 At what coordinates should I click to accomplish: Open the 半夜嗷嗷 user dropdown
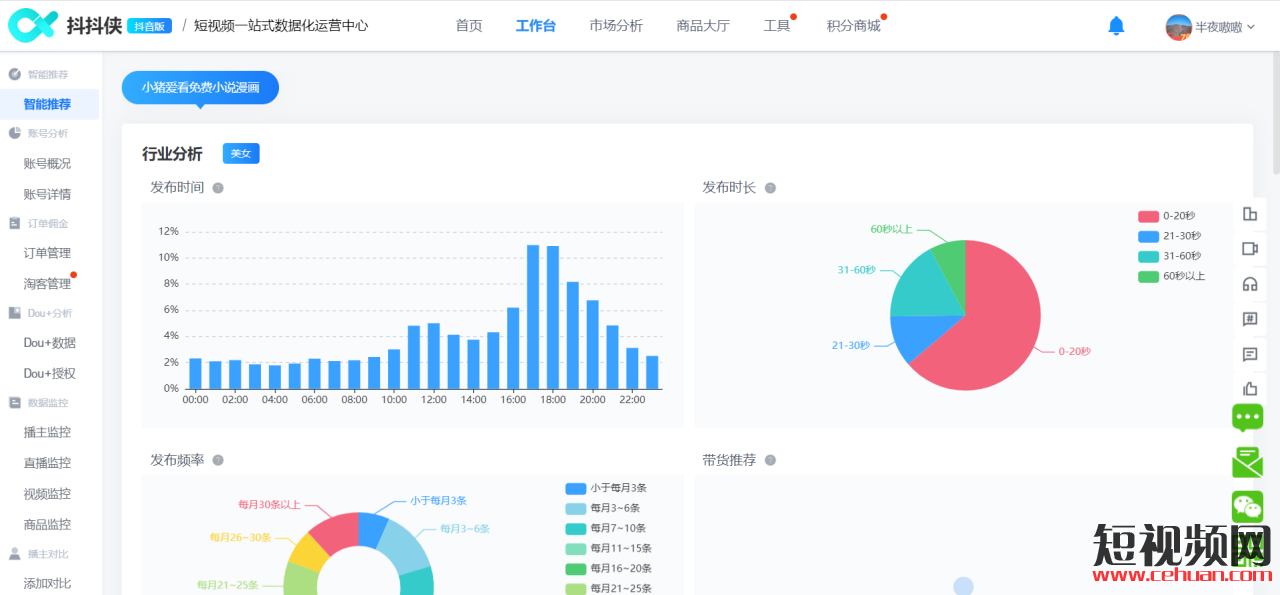point(1210,27)
